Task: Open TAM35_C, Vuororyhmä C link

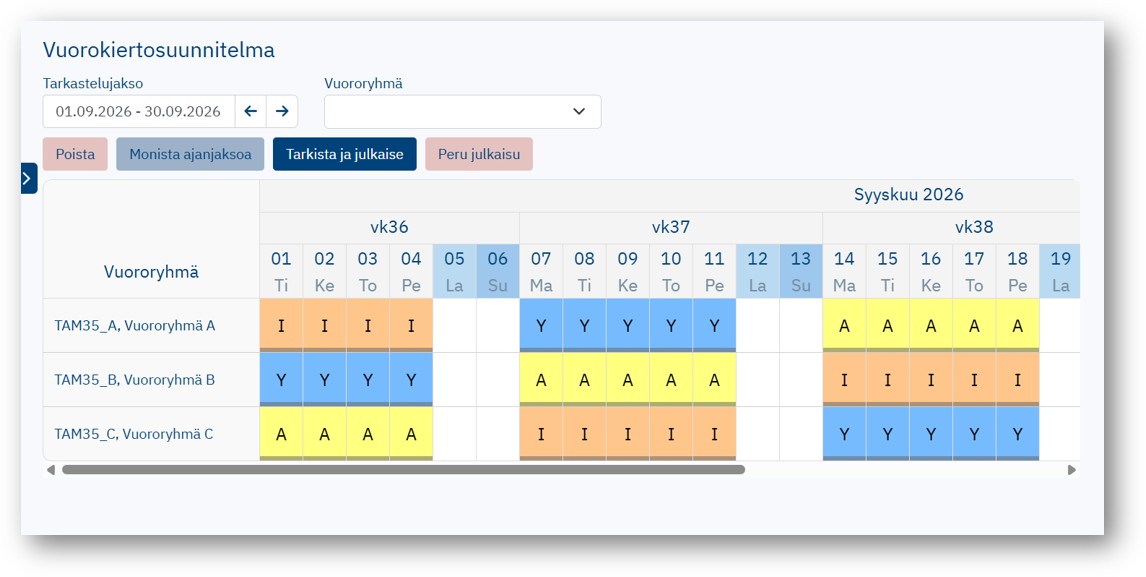Action: (x=134, y=434)
